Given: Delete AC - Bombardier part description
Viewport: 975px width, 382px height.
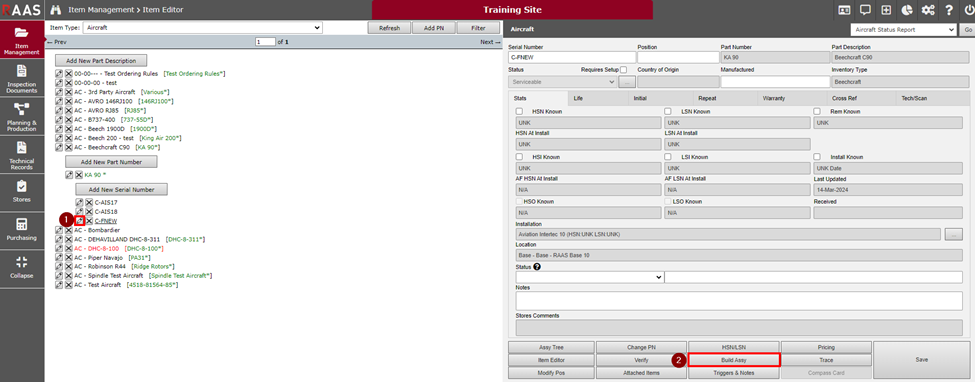Looking at the screenshot, I should click(x=69, y=230).
